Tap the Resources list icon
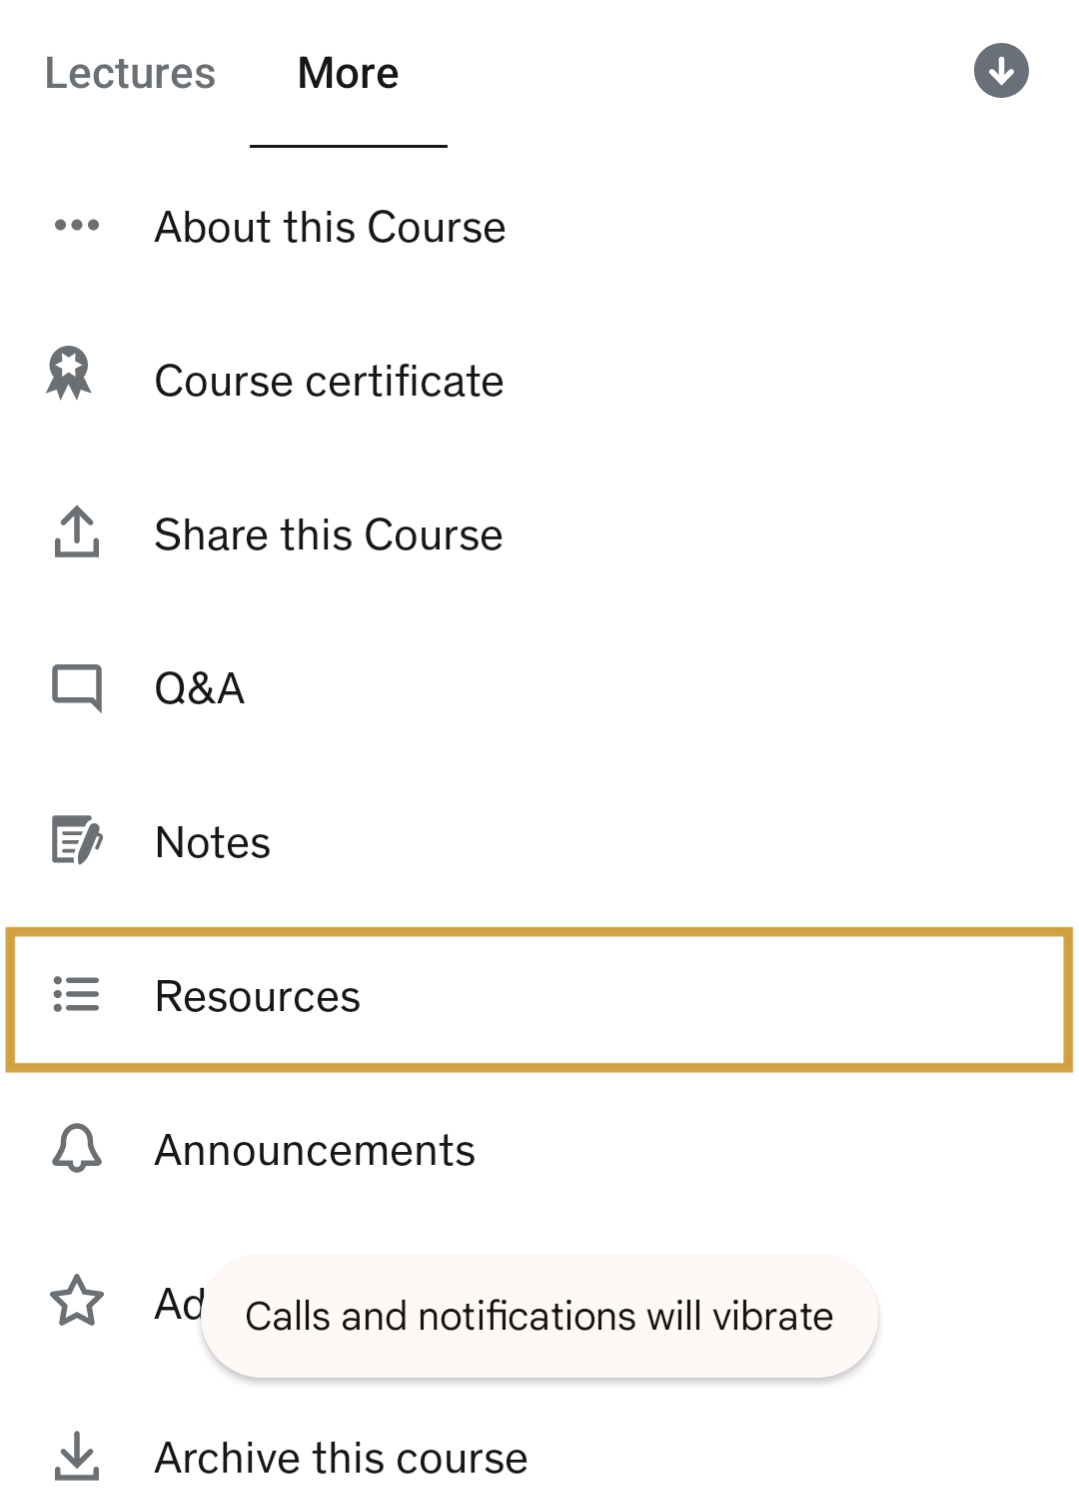 coord(77,994)
